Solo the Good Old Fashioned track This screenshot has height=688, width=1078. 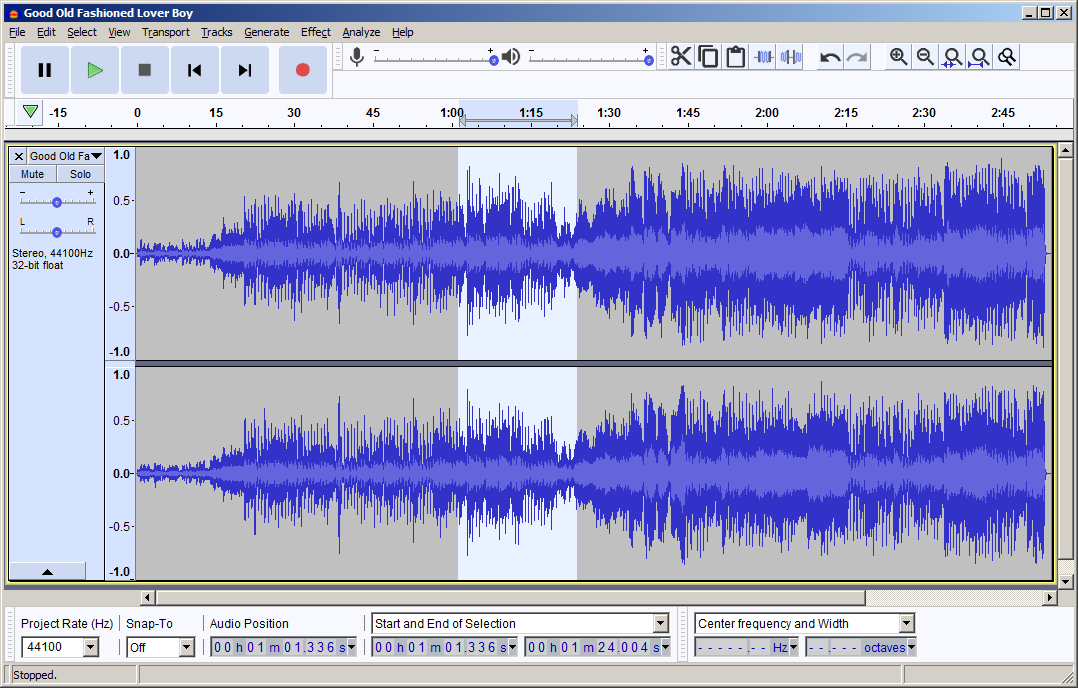pyautogui.click(x=80, y=174)
